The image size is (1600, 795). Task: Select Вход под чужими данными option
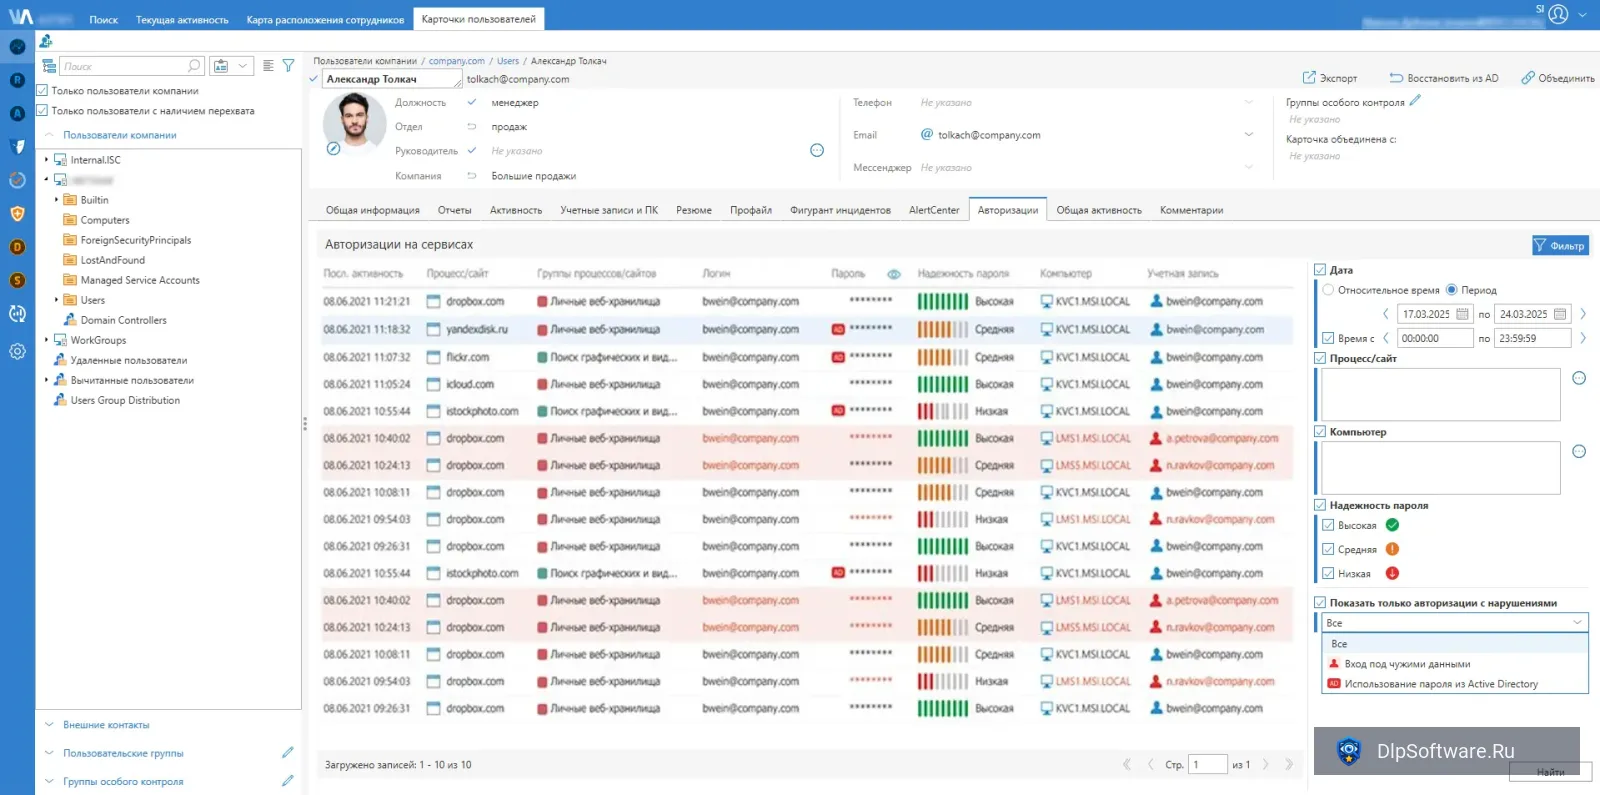pyautogui.click(x=1454, y=664)
